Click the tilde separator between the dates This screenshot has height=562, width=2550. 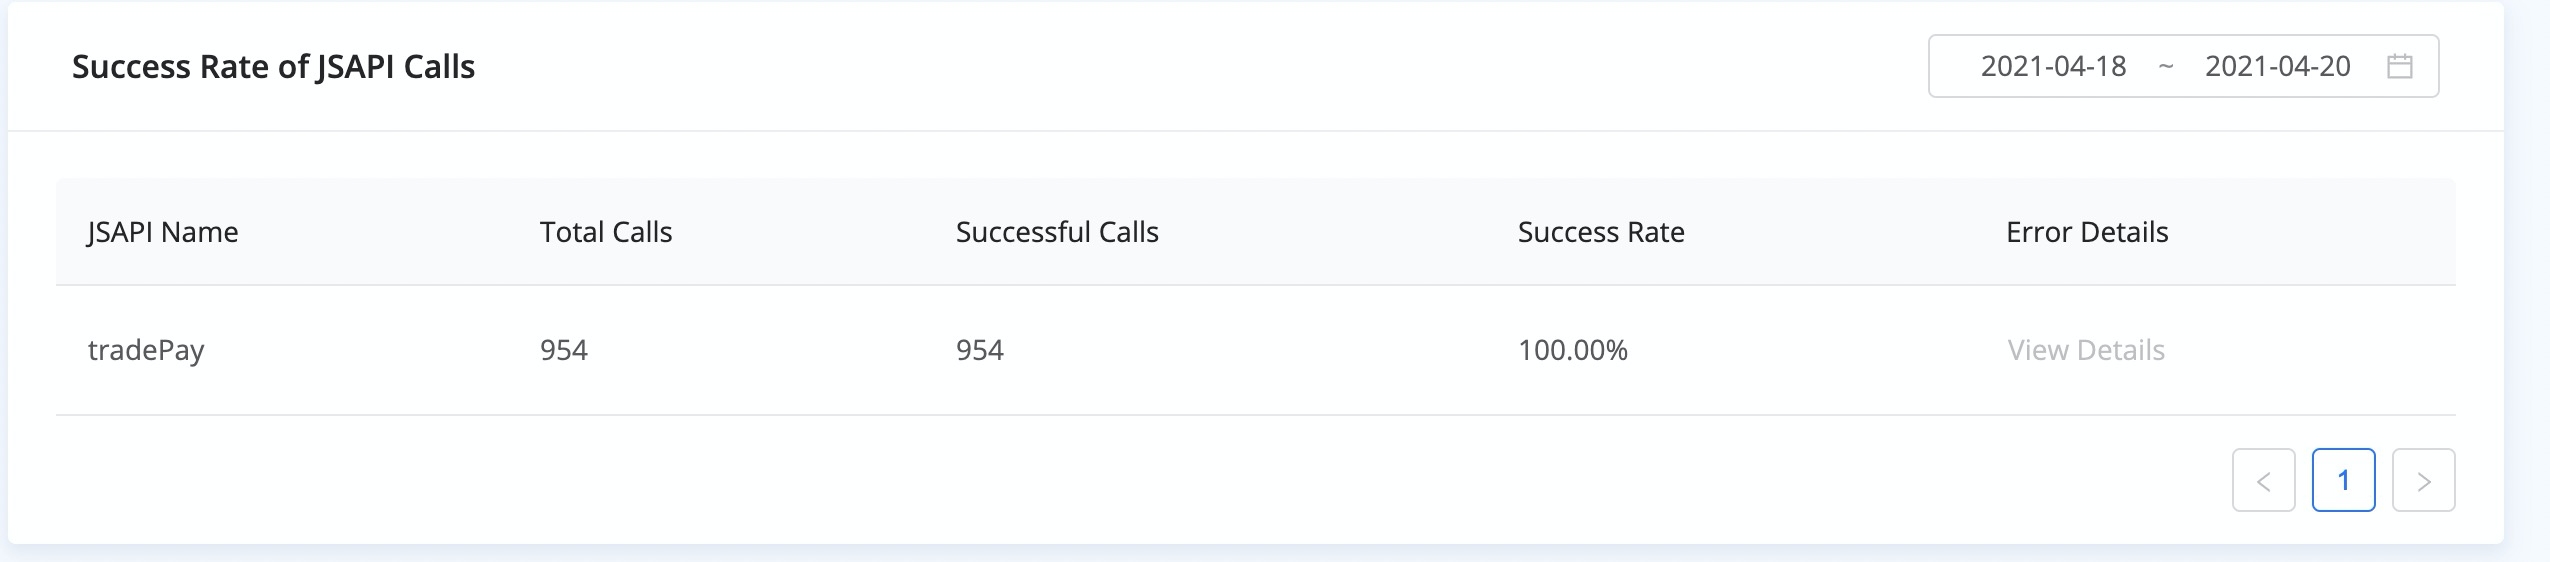(x=2166, y=66)
